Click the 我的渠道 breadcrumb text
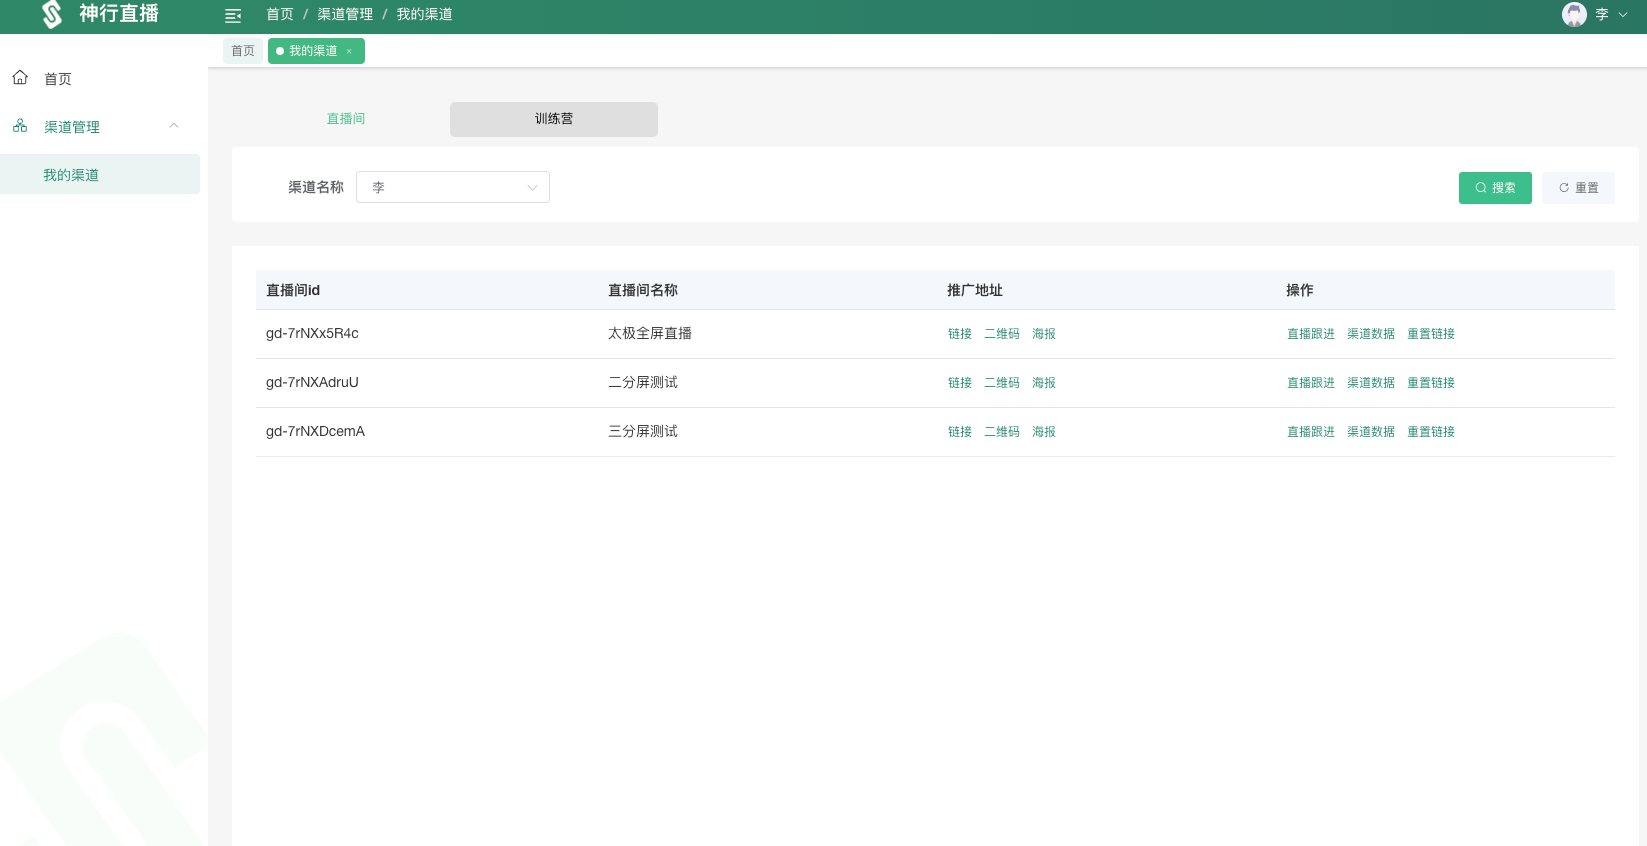 click(424, 15)
